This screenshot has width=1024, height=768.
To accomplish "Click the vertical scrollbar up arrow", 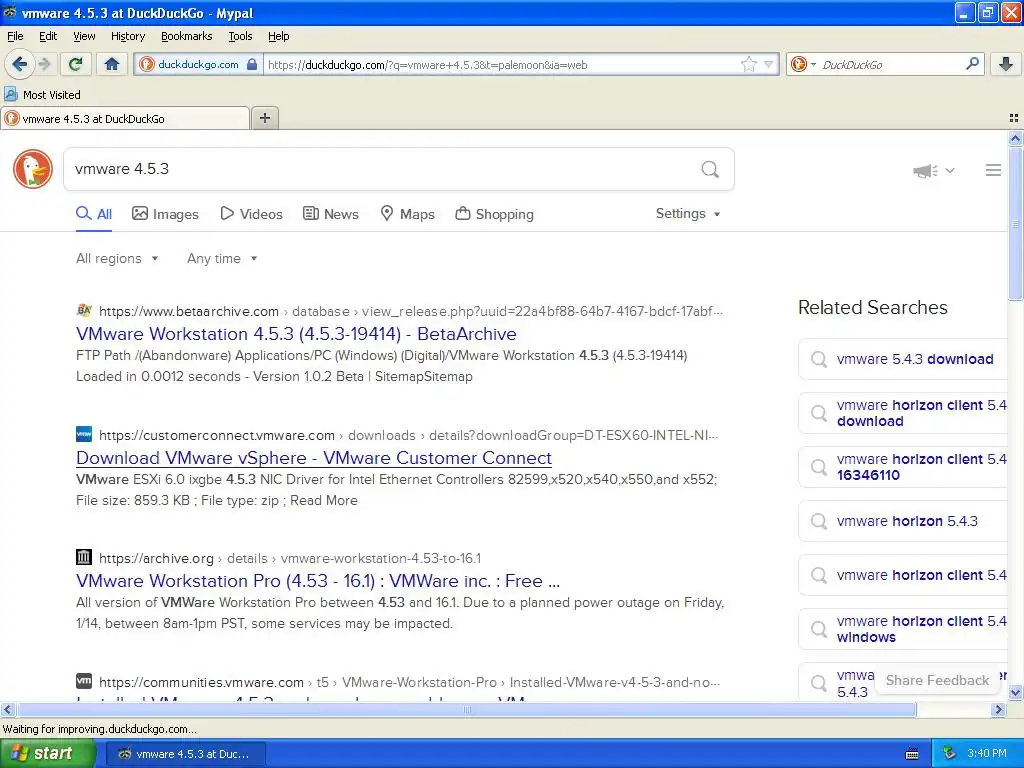I will (x=1015, y=138).
